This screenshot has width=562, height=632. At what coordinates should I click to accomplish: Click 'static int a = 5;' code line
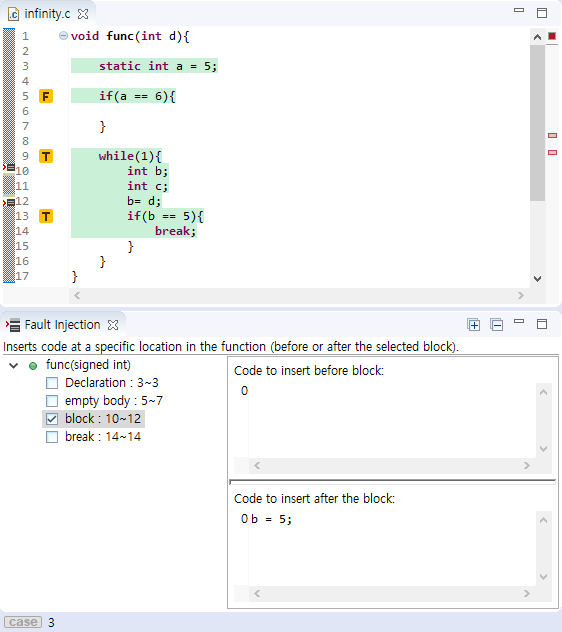pyautogui.click(x=158, y=66)
